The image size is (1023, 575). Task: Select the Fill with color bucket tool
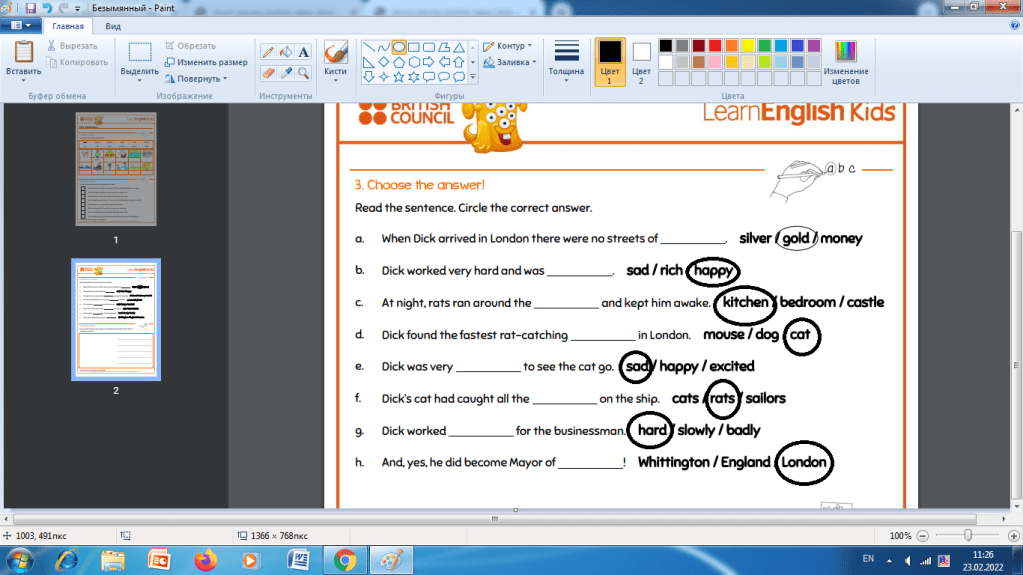[286, 52]
